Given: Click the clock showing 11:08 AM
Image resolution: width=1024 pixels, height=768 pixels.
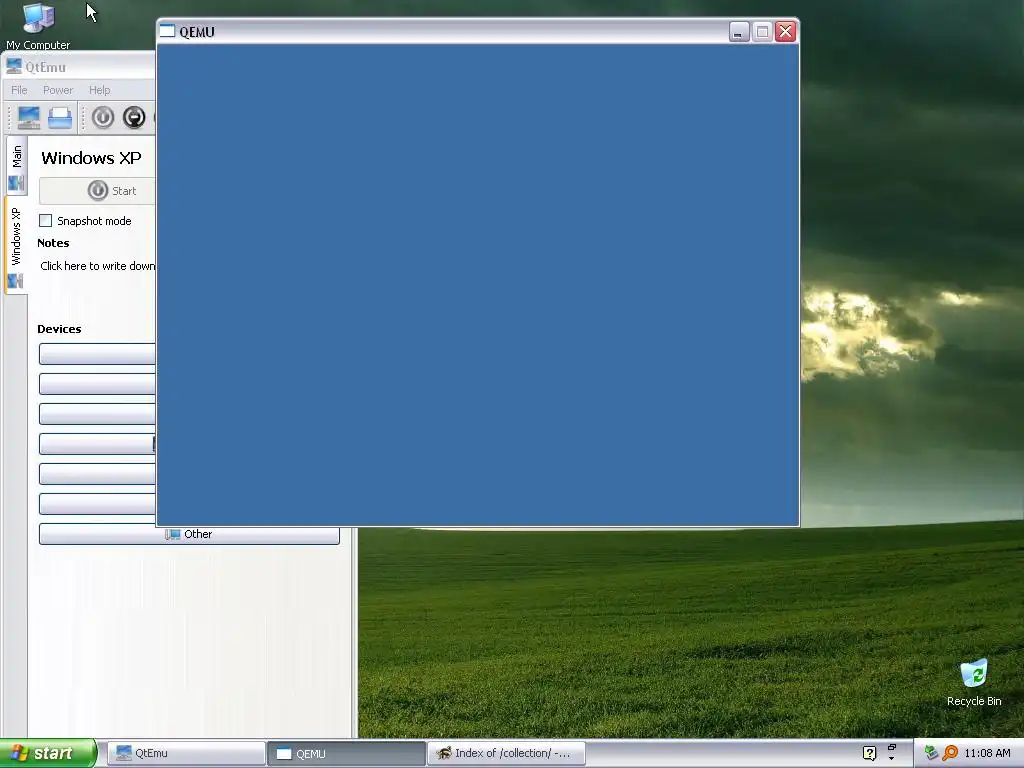Looking at the screenshot, I should tap(987, 753).
